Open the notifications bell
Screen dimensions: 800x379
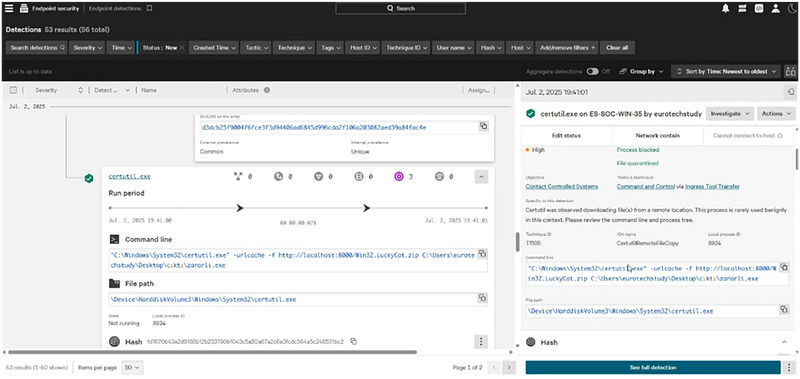[x=726, y=8]
